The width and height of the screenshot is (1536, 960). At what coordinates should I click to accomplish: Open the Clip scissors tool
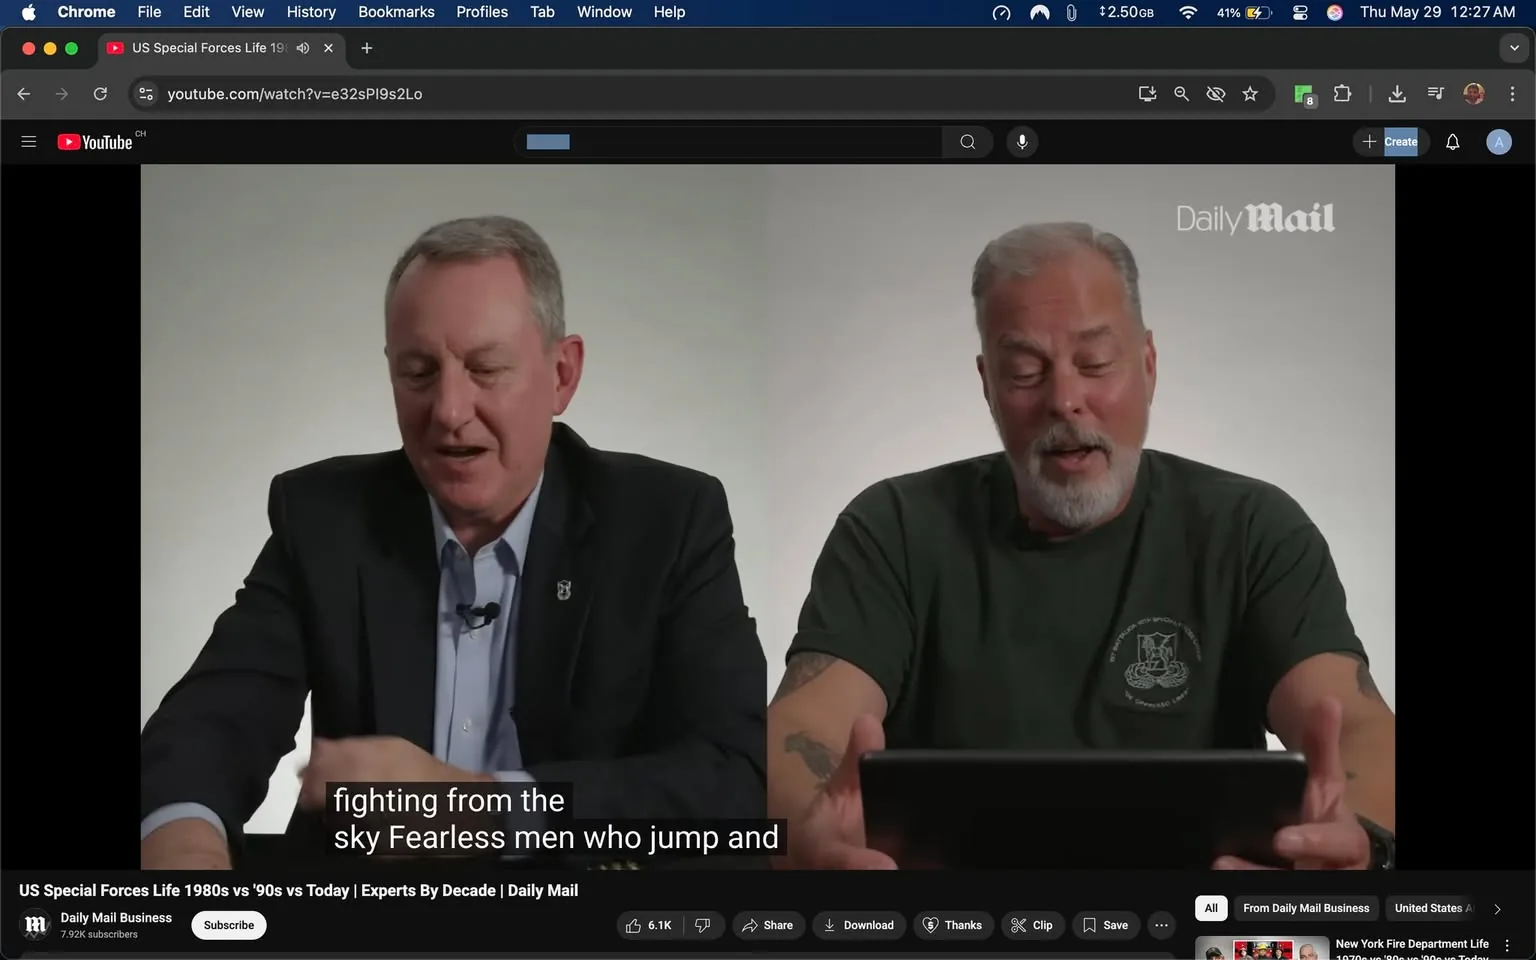(x=1031, y=925)
